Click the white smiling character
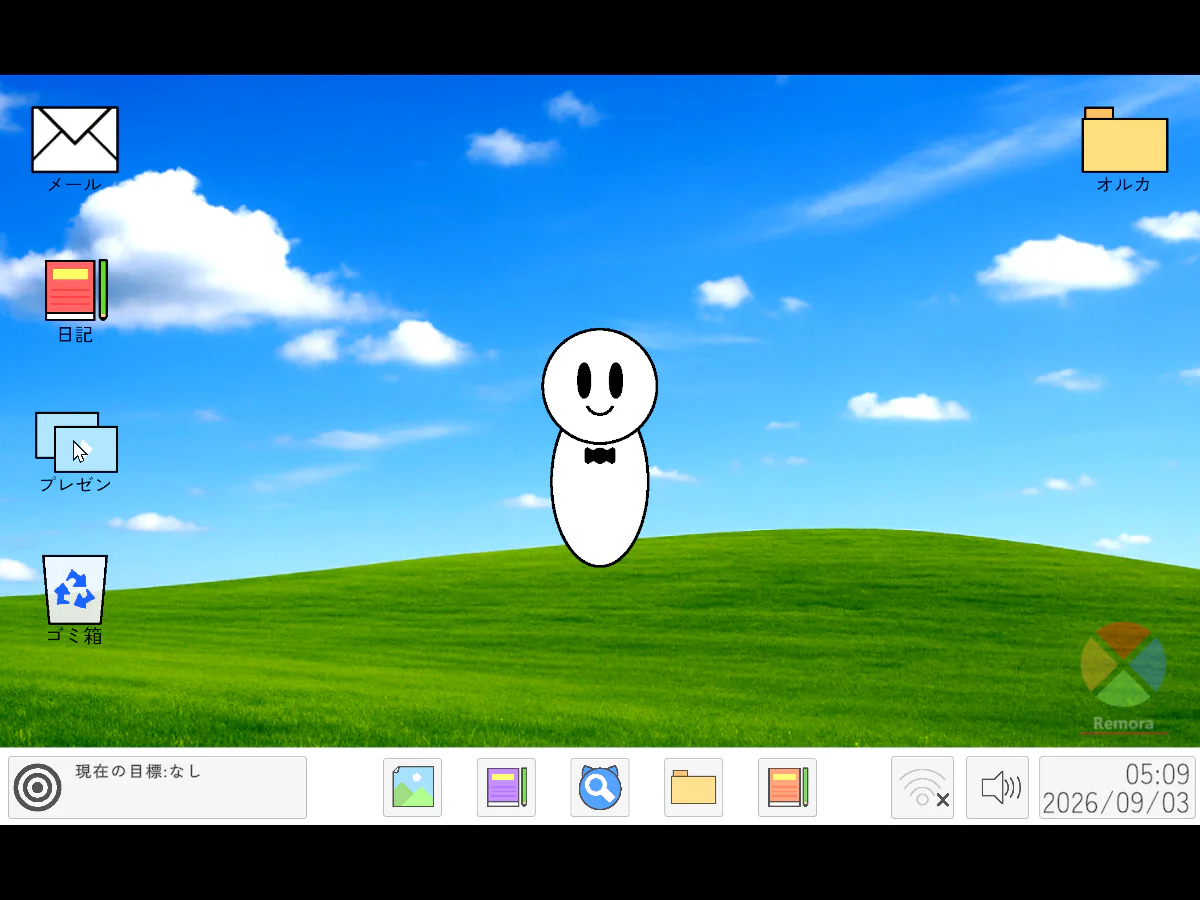 (x=600, y=447)
